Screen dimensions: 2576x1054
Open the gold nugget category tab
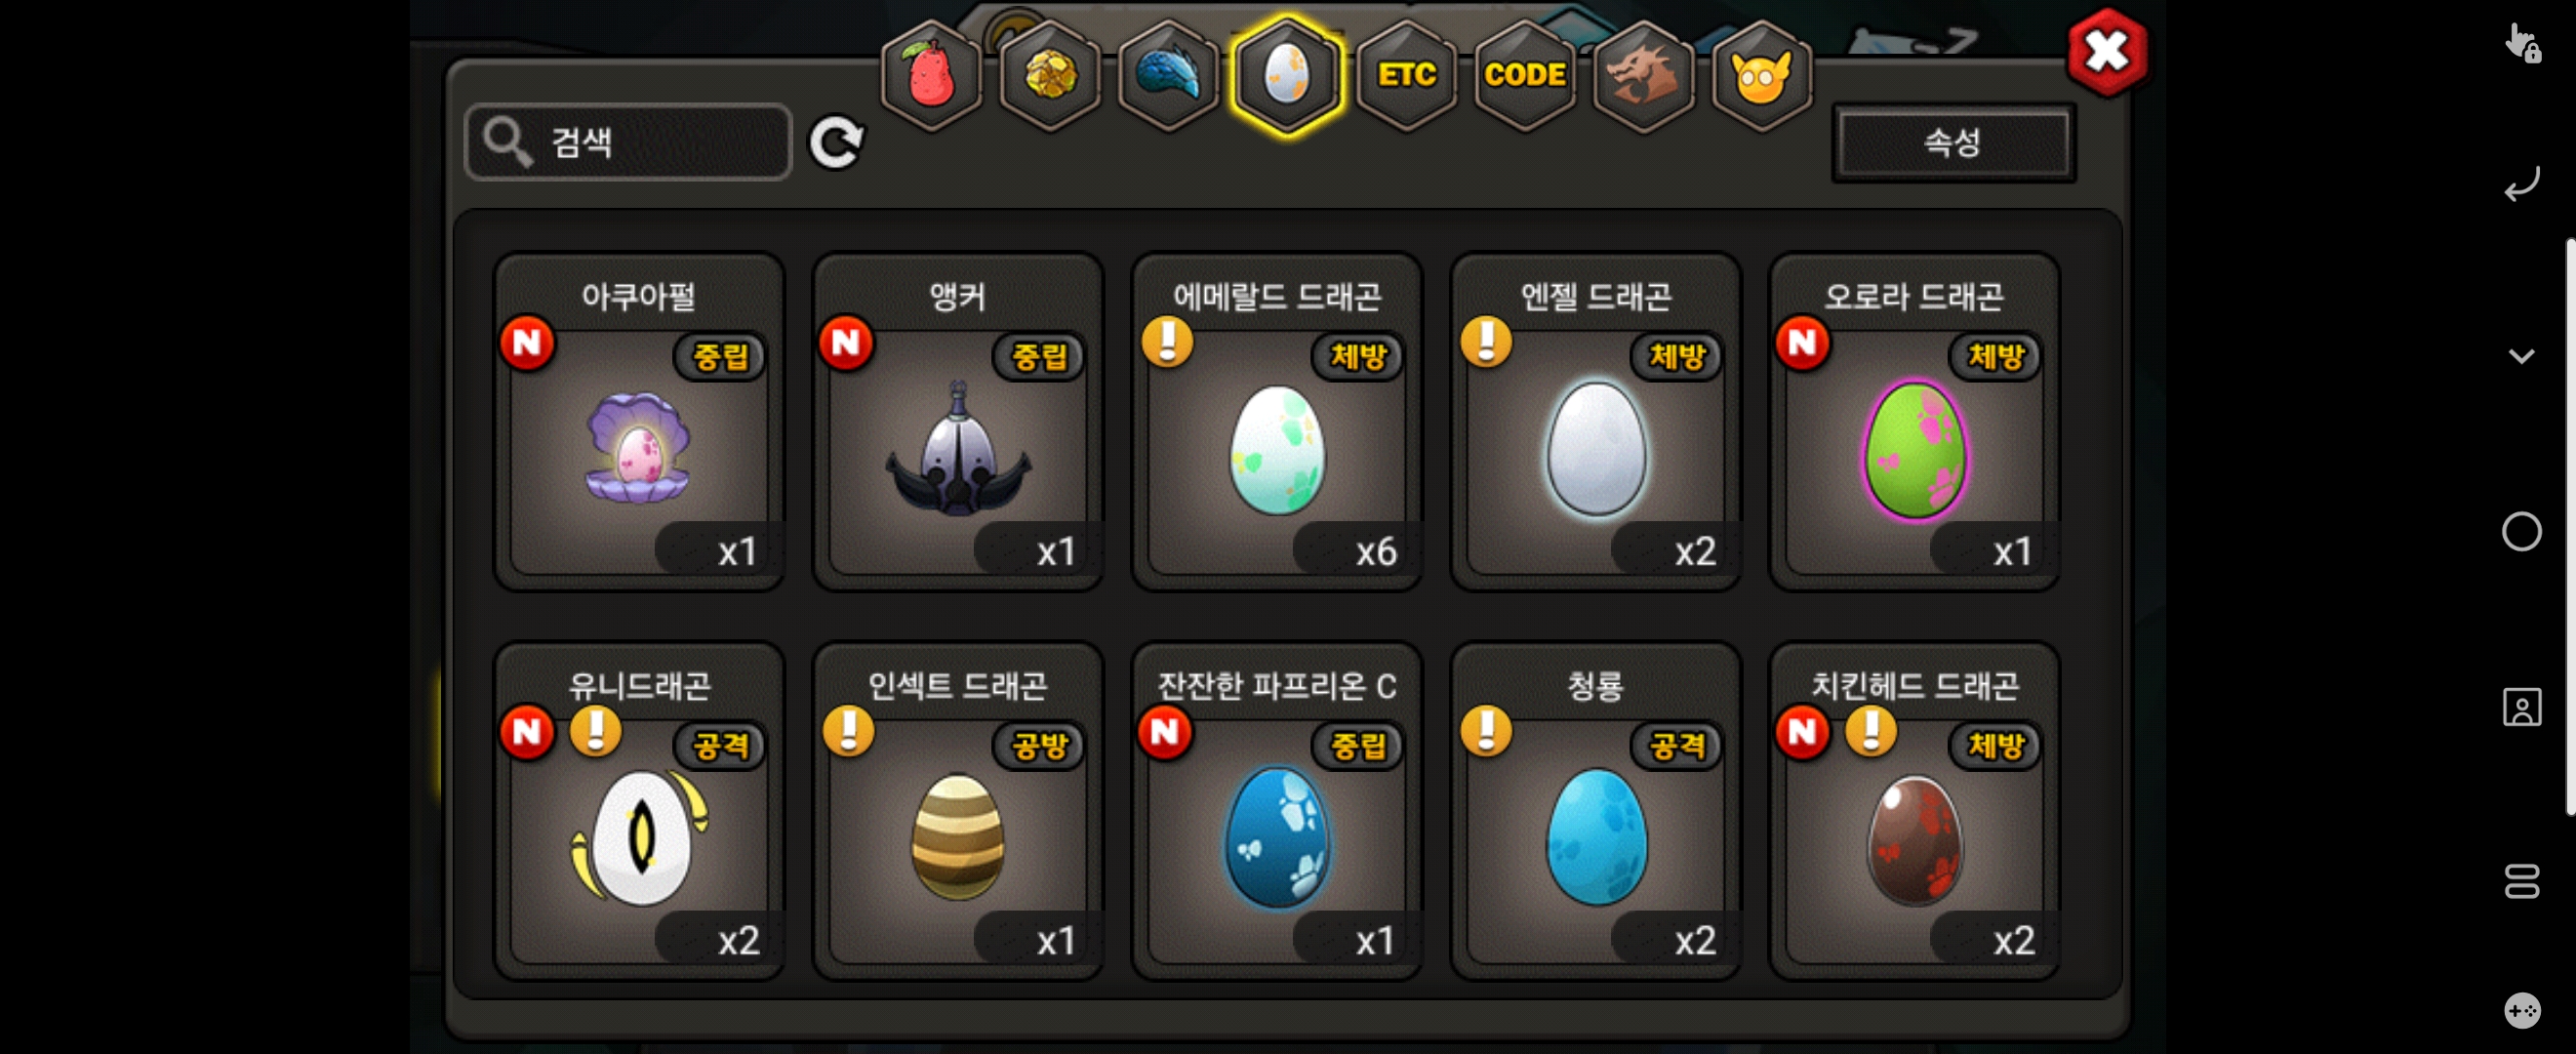[x=1050, y=76]
